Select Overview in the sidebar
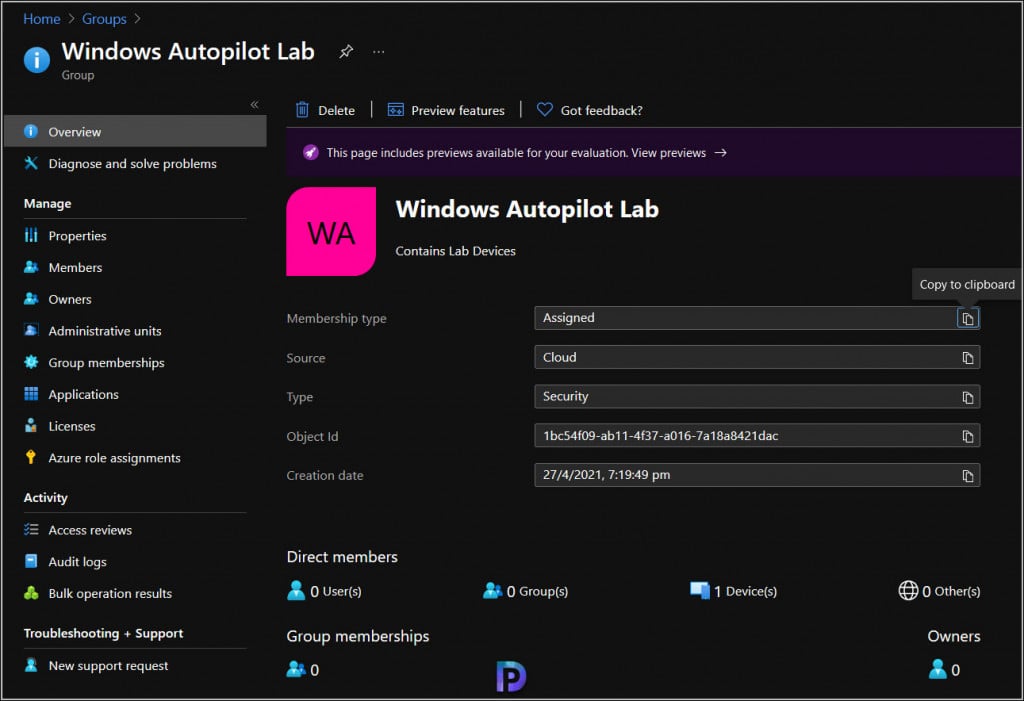Viewport: 1024px width, 701px height. [x=135, y=131]
